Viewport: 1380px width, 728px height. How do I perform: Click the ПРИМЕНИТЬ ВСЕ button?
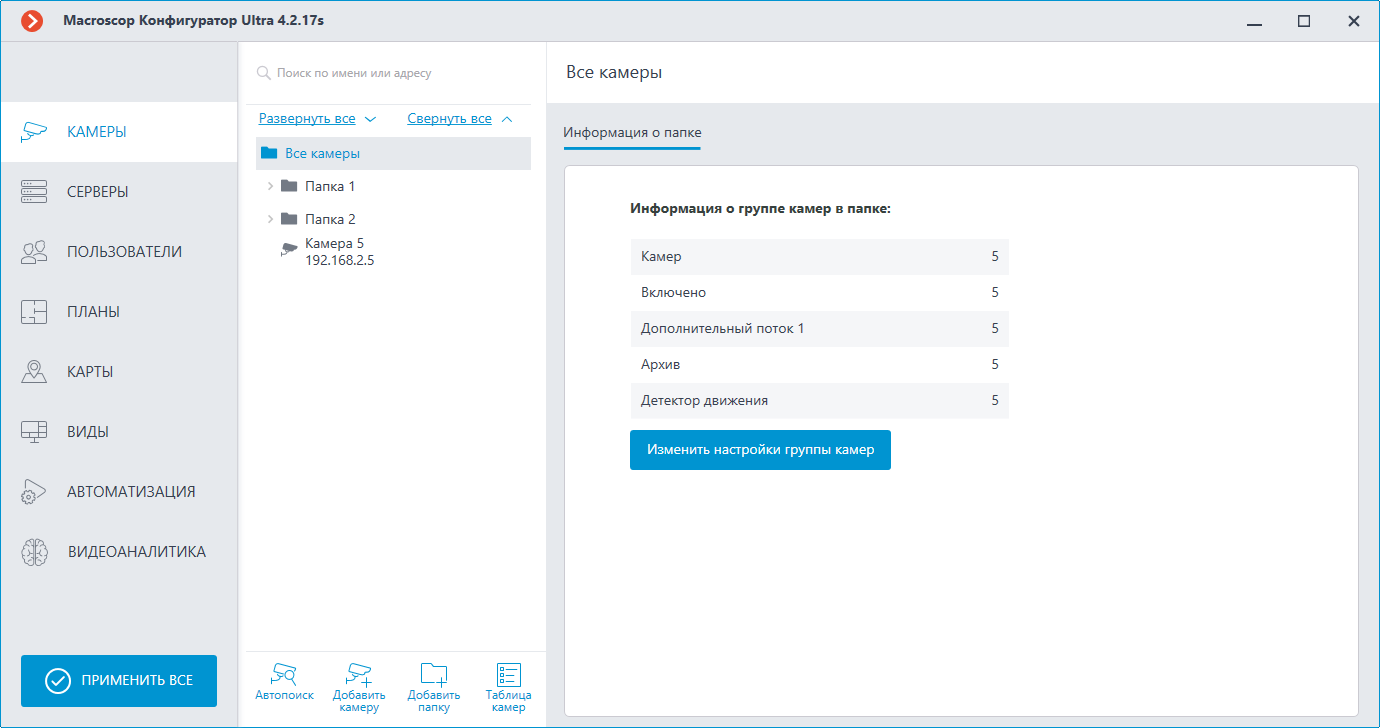click(119, 681)
